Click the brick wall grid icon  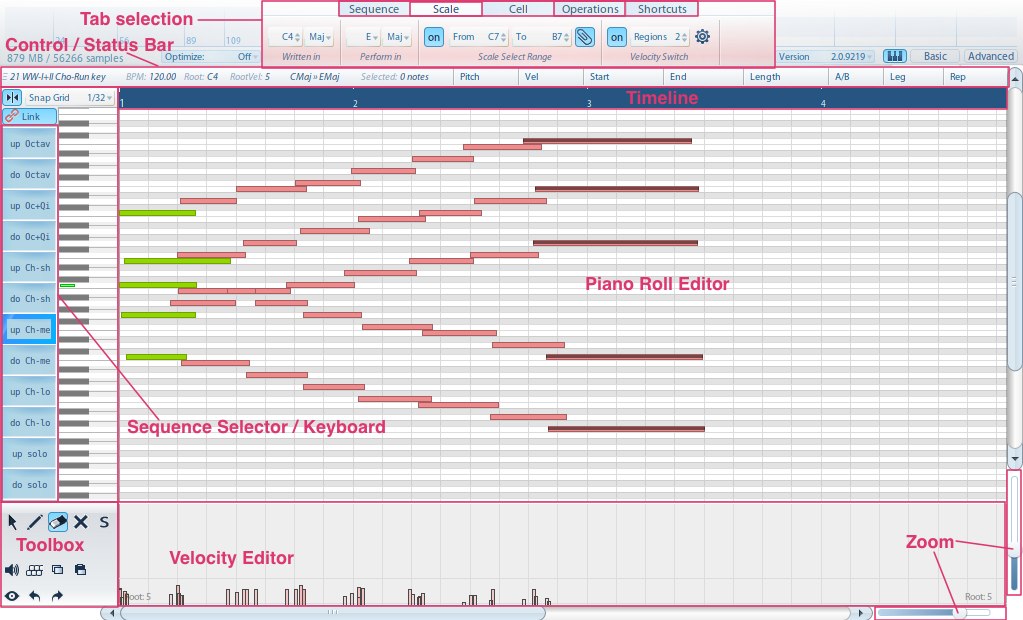35,570
